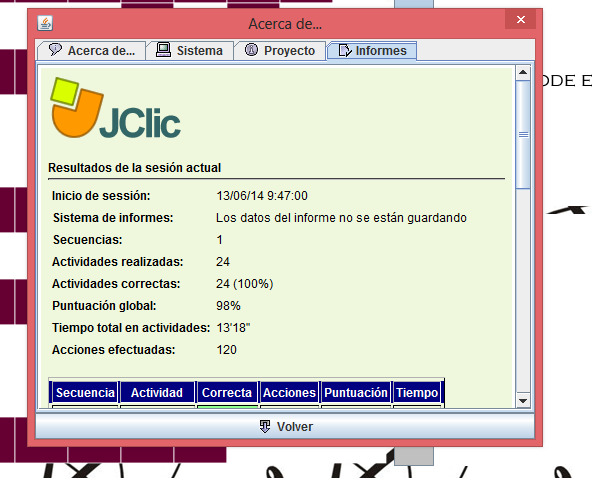Click the Actividades realizadas value 24
592x478 pixels.
pos(223,262)
